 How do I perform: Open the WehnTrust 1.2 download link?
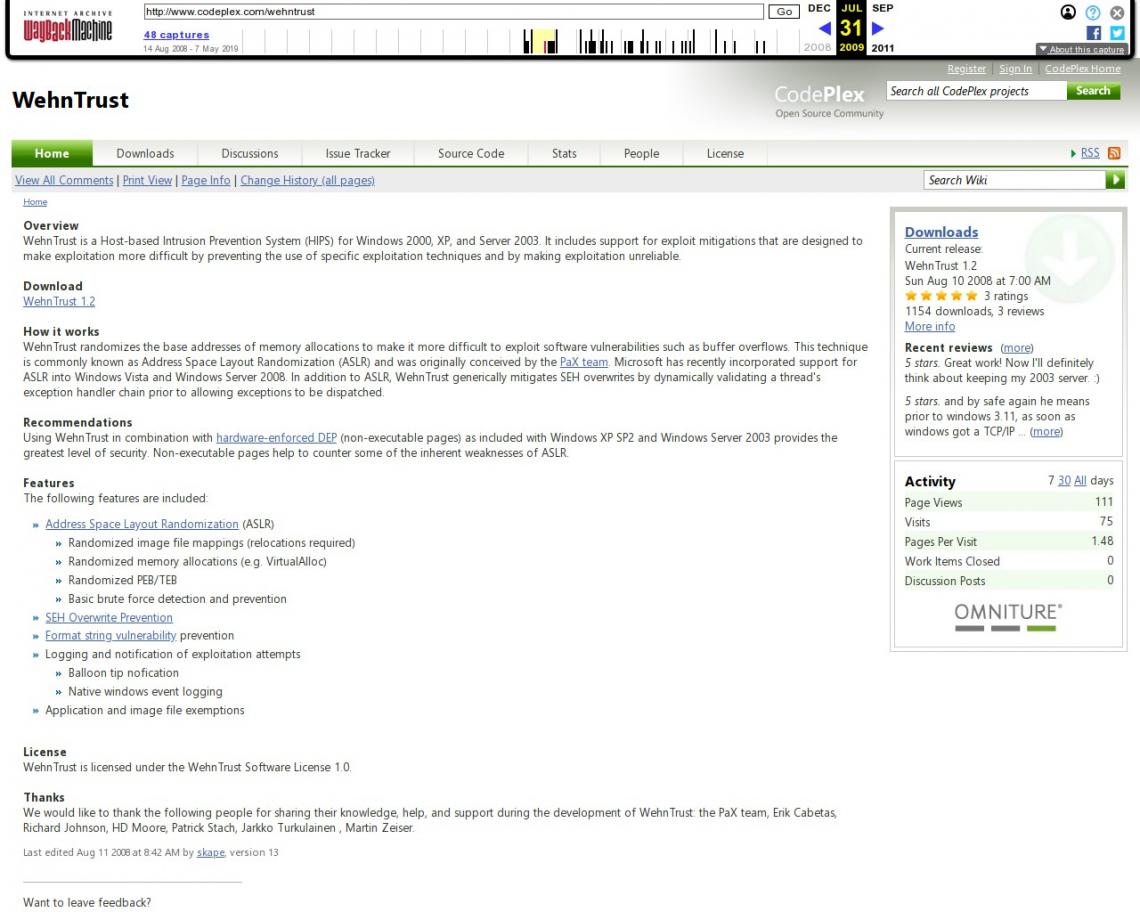(x=59, y=301)
